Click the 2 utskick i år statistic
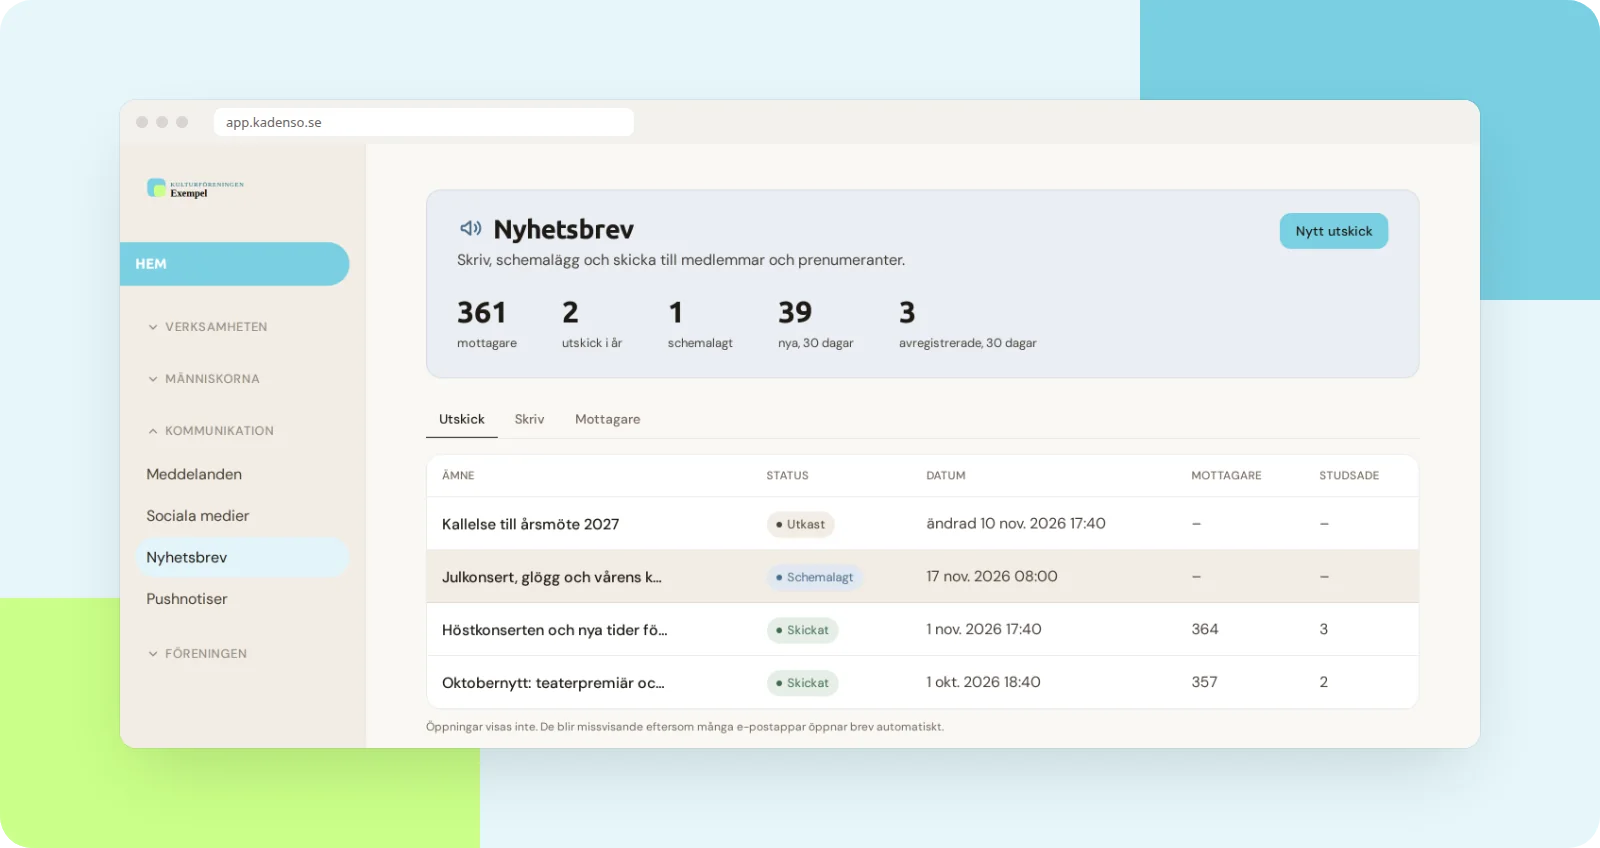Screen dimensions: 1600x848 coord(592,325)
